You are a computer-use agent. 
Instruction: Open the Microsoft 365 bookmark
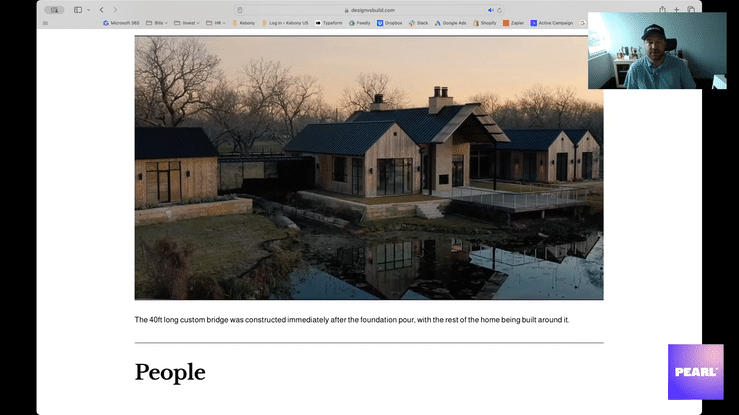click(x=121, y=23)
